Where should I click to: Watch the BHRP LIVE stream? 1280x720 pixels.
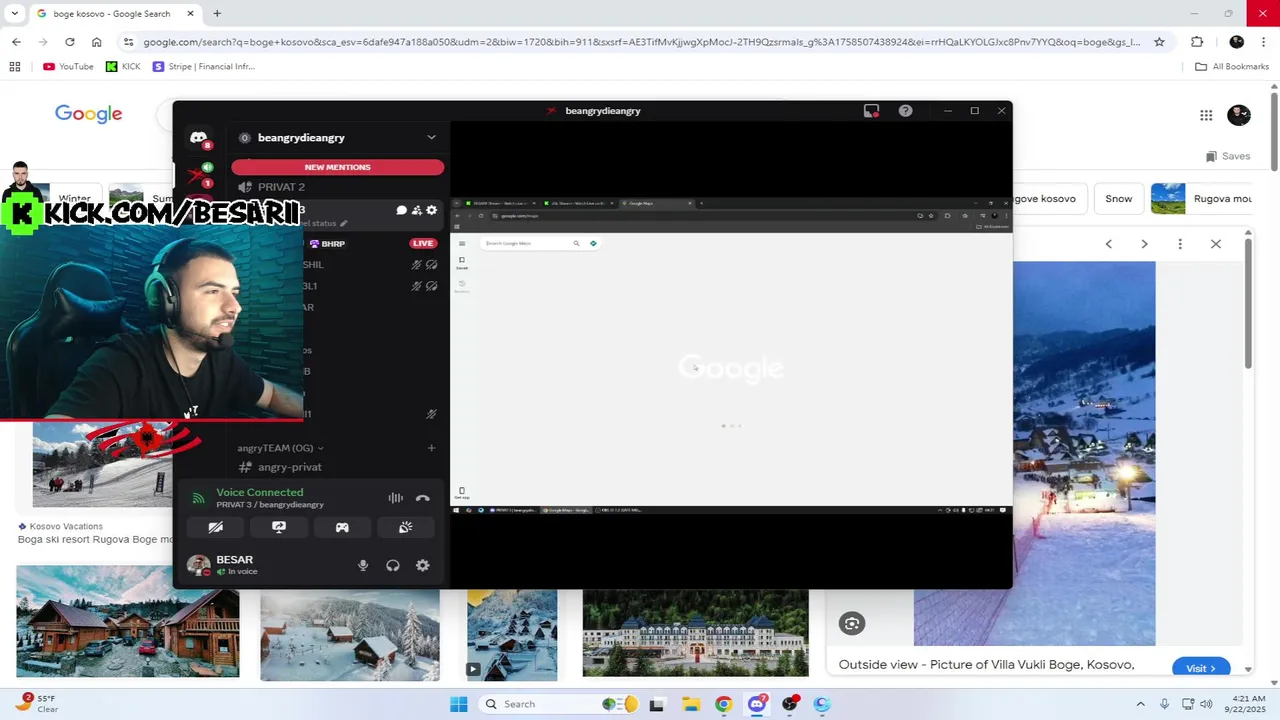point(423,243)
